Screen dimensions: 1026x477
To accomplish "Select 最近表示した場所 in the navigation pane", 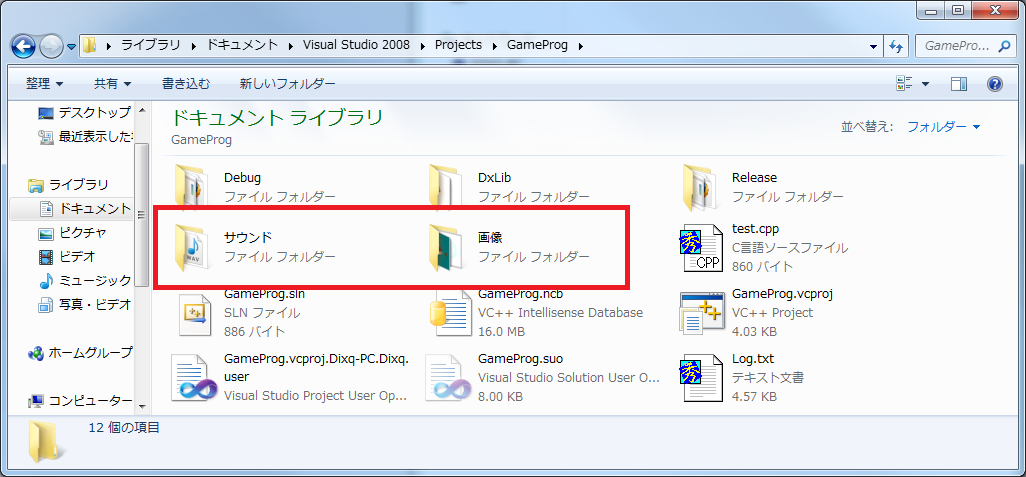I will 85,137.
